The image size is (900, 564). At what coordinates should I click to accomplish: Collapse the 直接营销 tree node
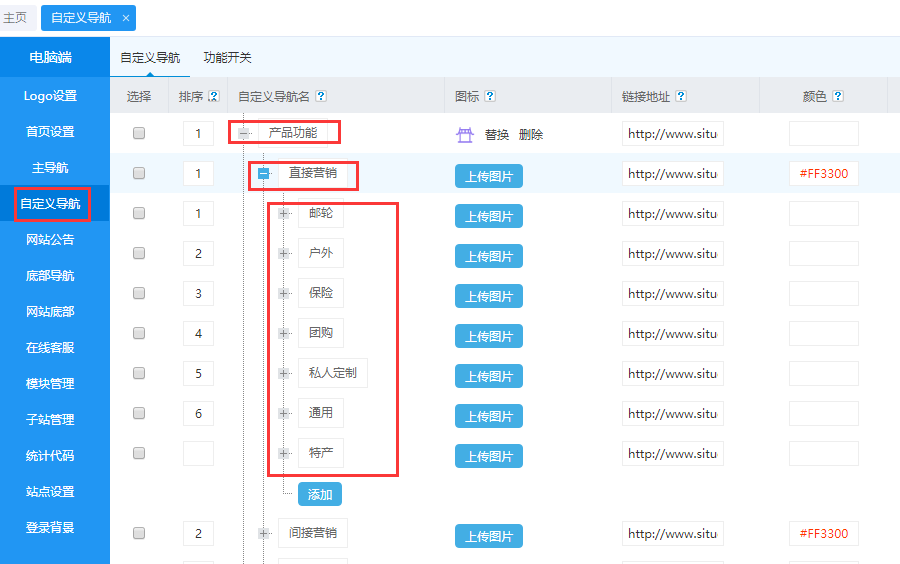click(264, 173)
